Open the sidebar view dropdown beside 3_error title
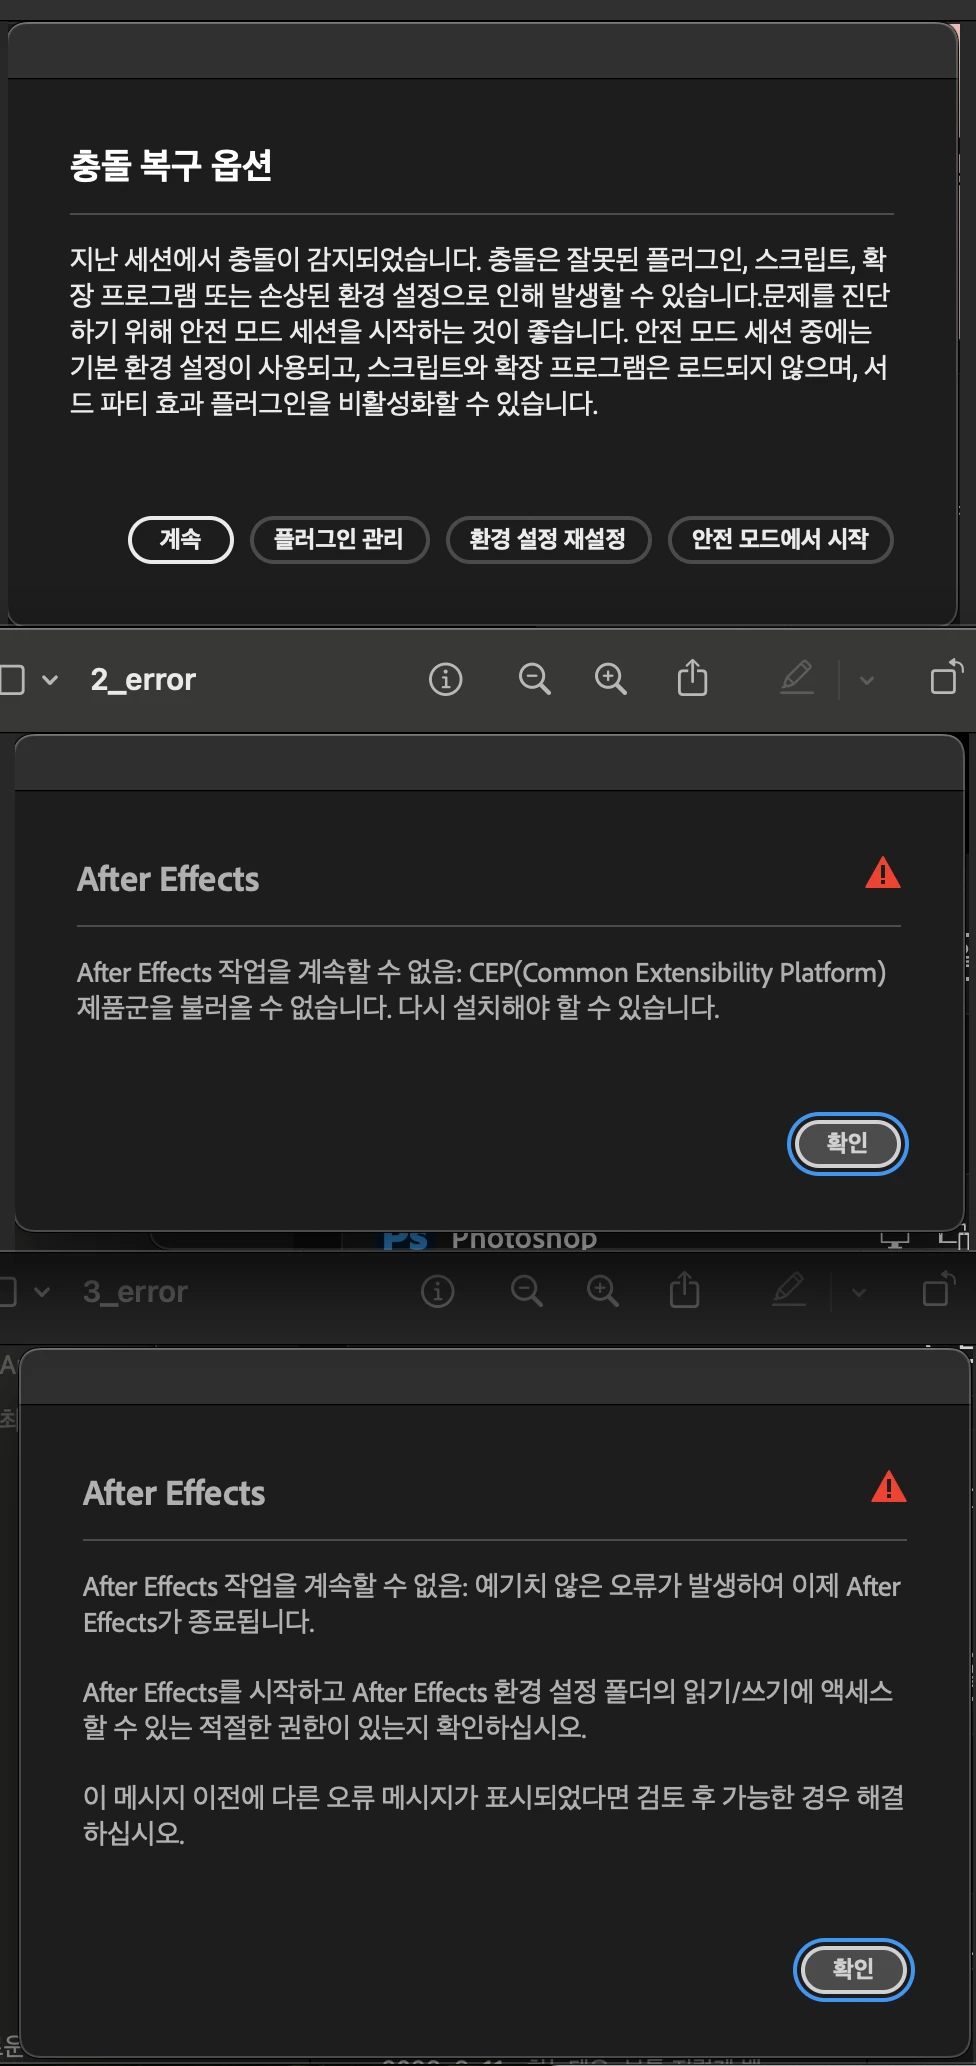976x2066 pixels. (42, 1292)
